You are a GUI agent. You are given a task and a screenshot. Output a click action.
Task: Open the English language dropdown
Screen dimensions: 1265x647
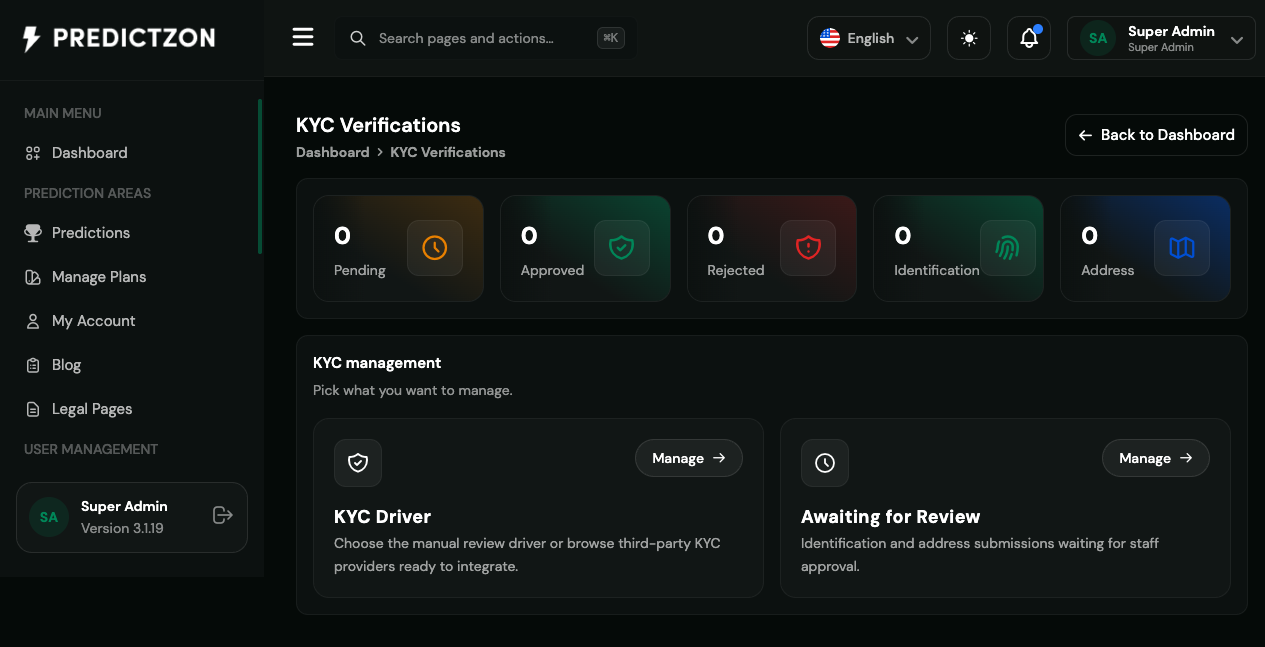(x=869, y=38)
